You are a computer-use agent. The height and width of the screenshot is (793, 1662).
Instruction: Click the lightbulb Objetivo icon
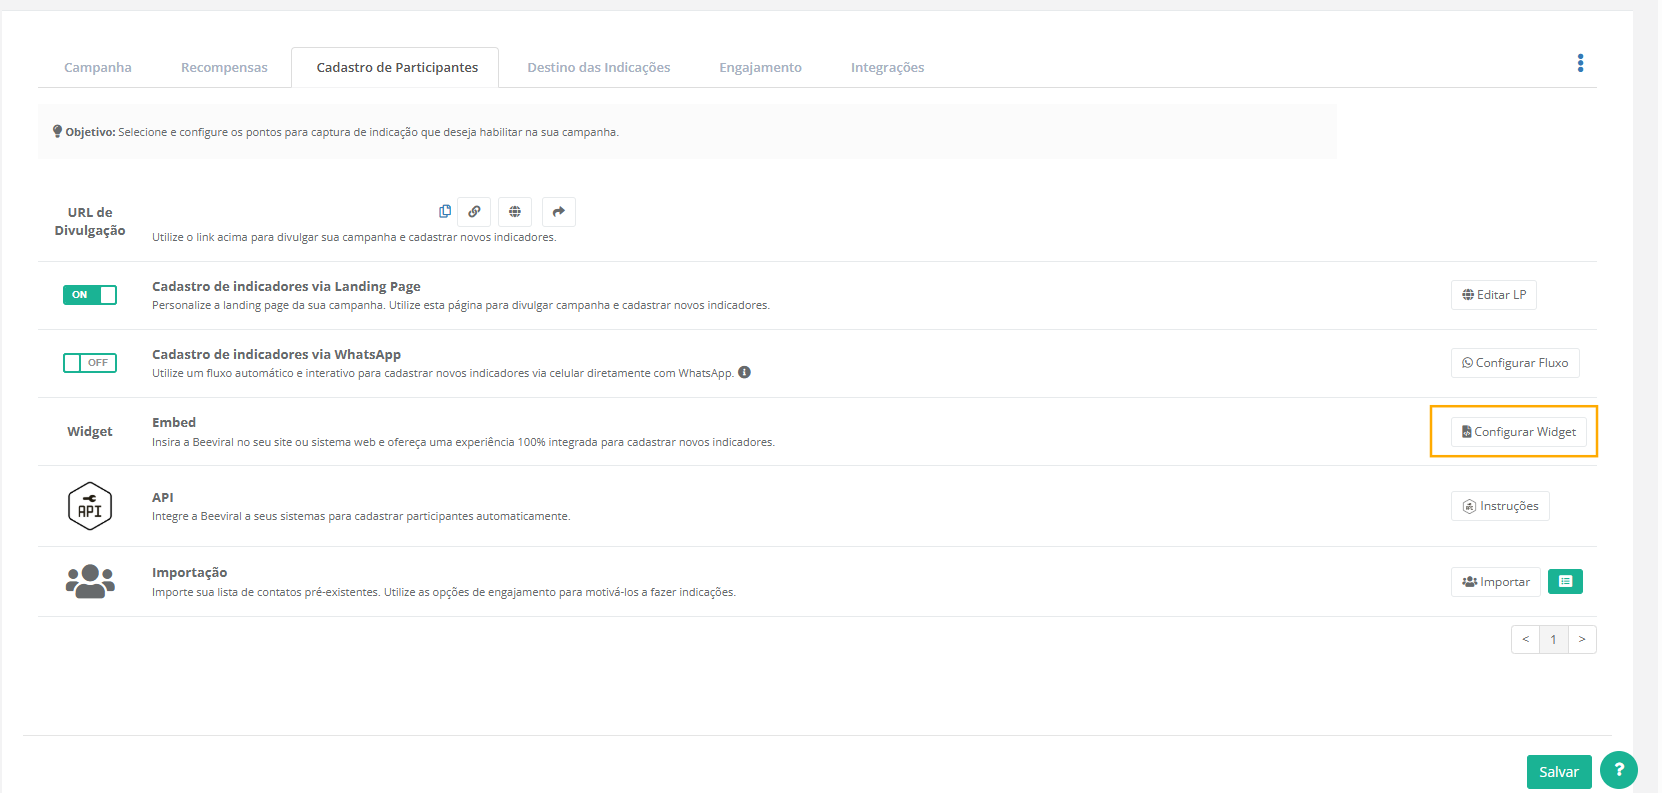pyautogui.click(x=57, y=131)
